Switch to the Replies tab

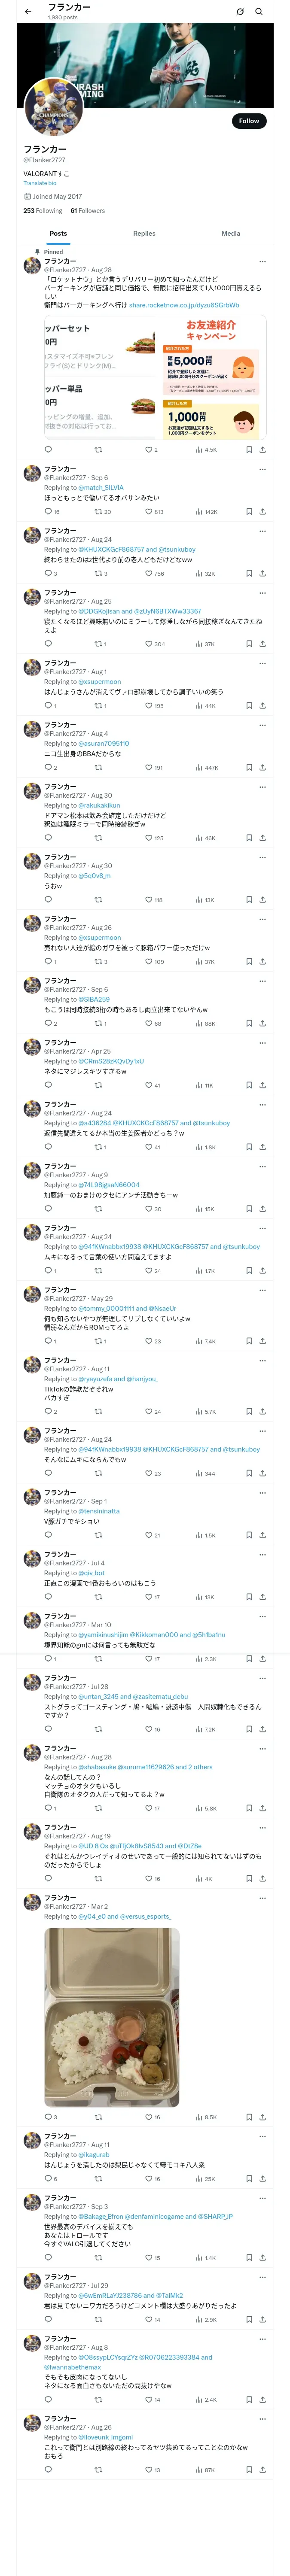144,233
